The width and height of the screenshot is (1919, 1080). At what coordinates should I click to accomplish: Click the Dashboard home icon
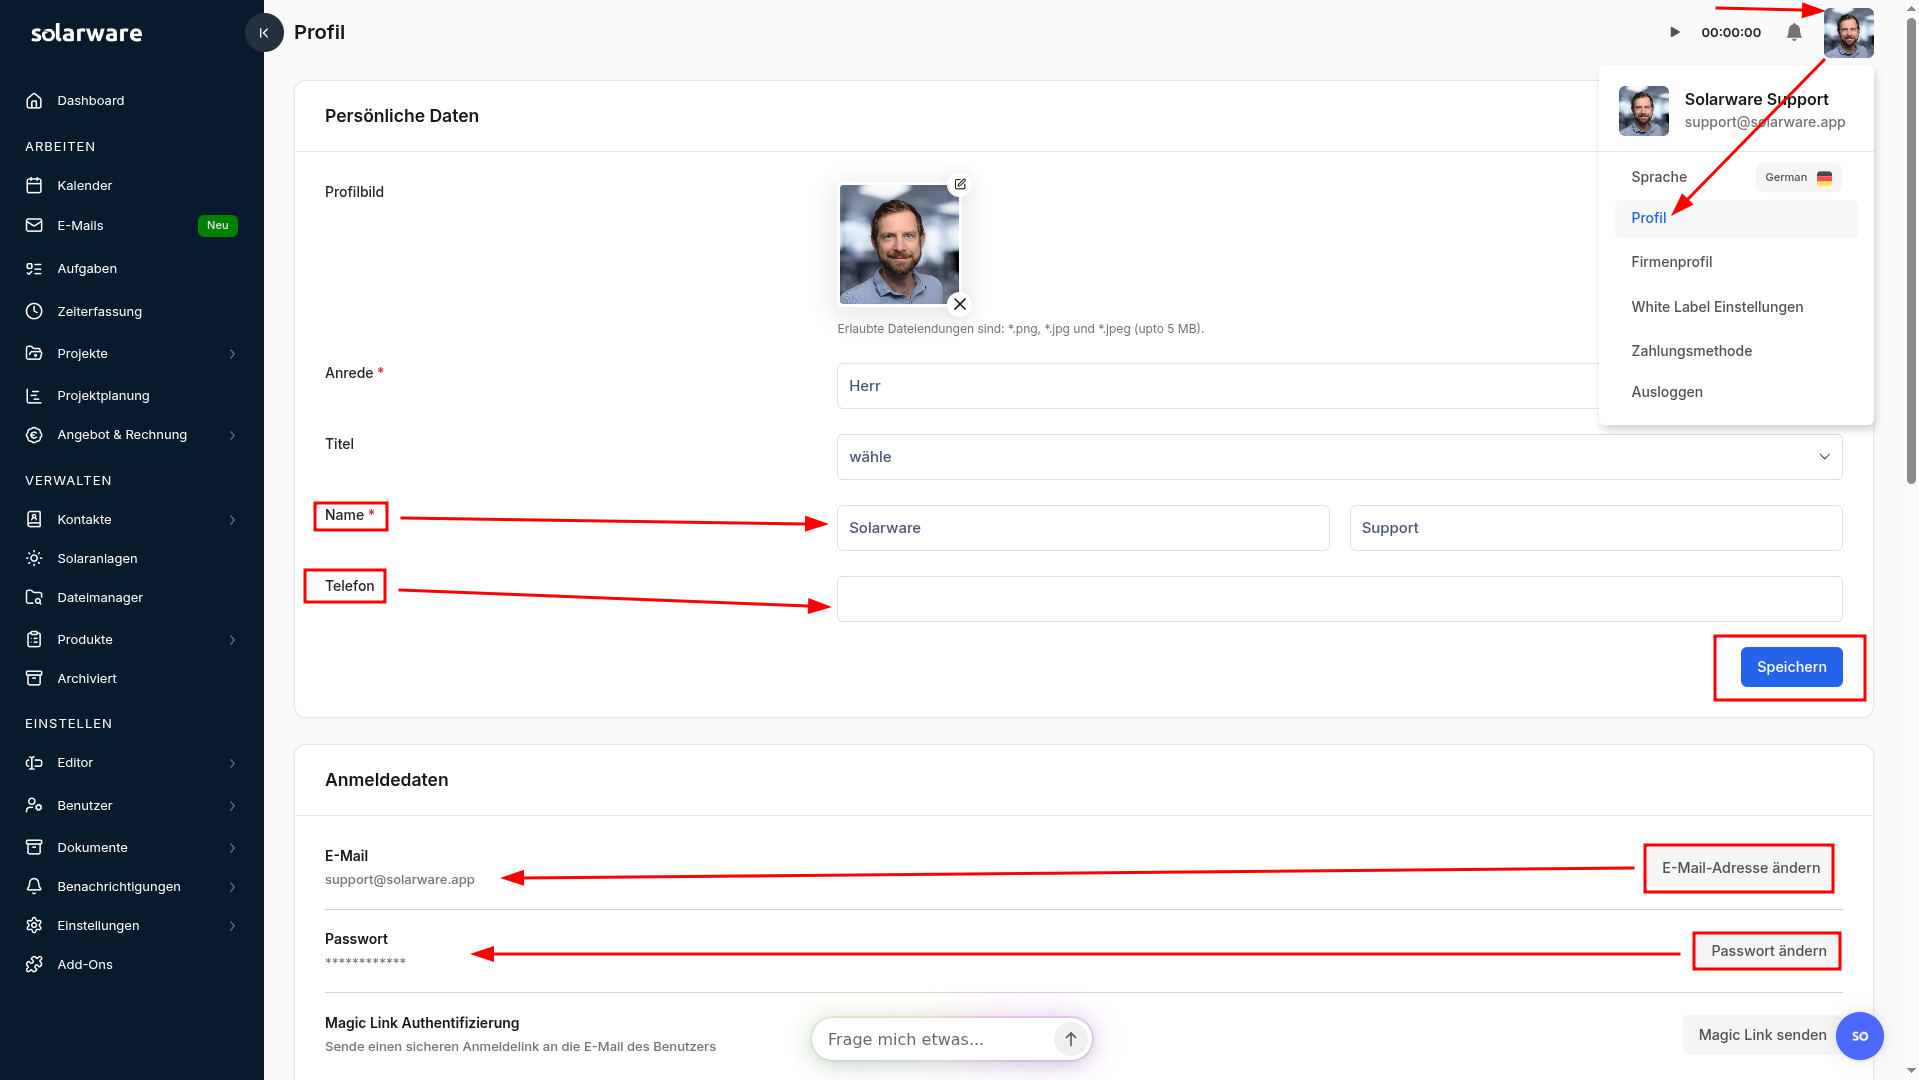pos(34,101)
